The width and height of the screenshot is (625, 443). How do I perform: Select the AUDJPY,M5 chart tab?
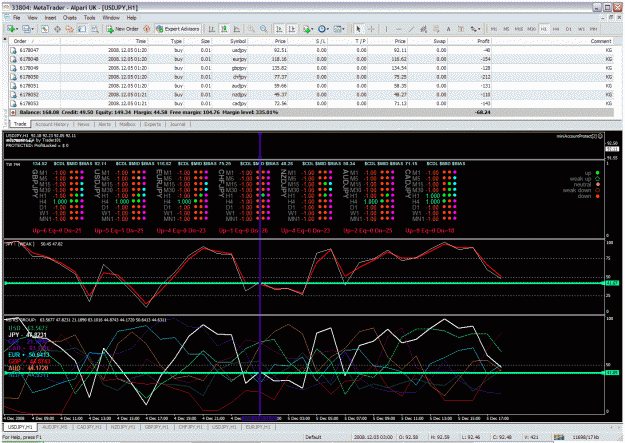coord(55,427)
